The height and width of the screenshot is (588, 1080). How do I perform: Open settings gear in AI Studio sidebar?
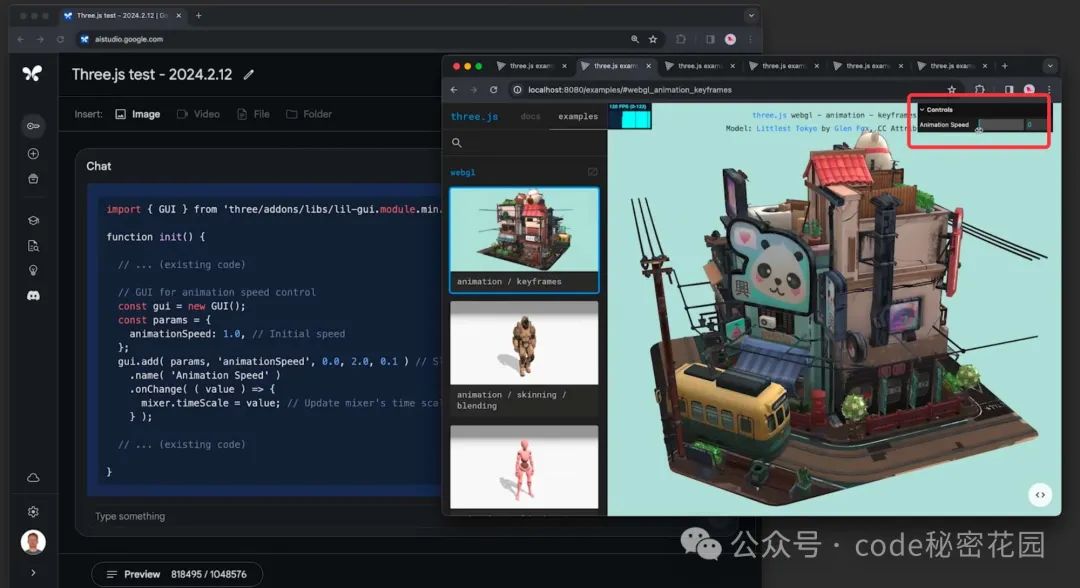coord(33,512)
